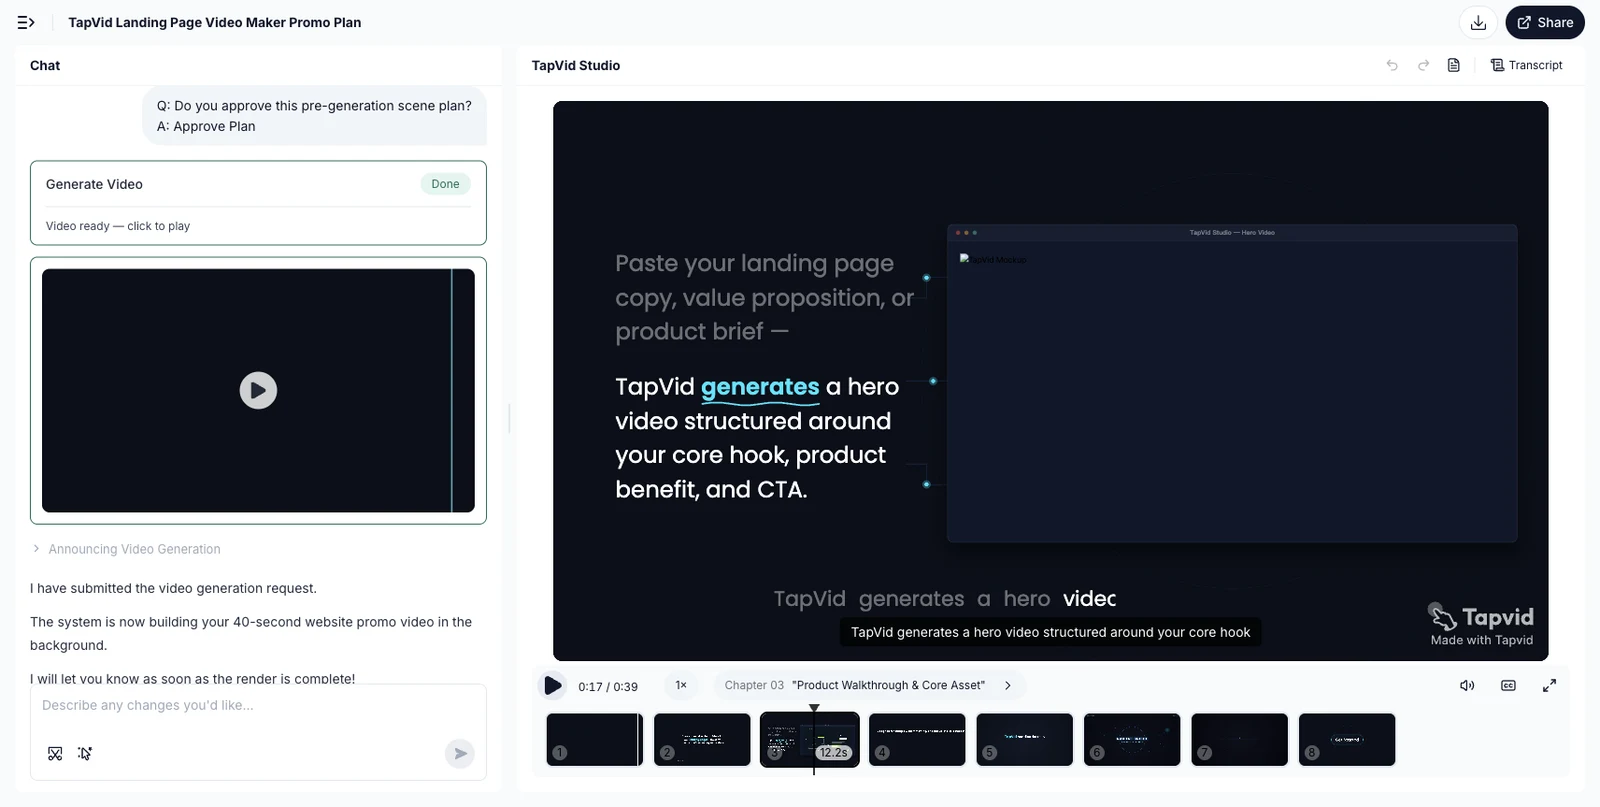Click 'I have submitted the video generation request.' text

click(x=173, y=588)
